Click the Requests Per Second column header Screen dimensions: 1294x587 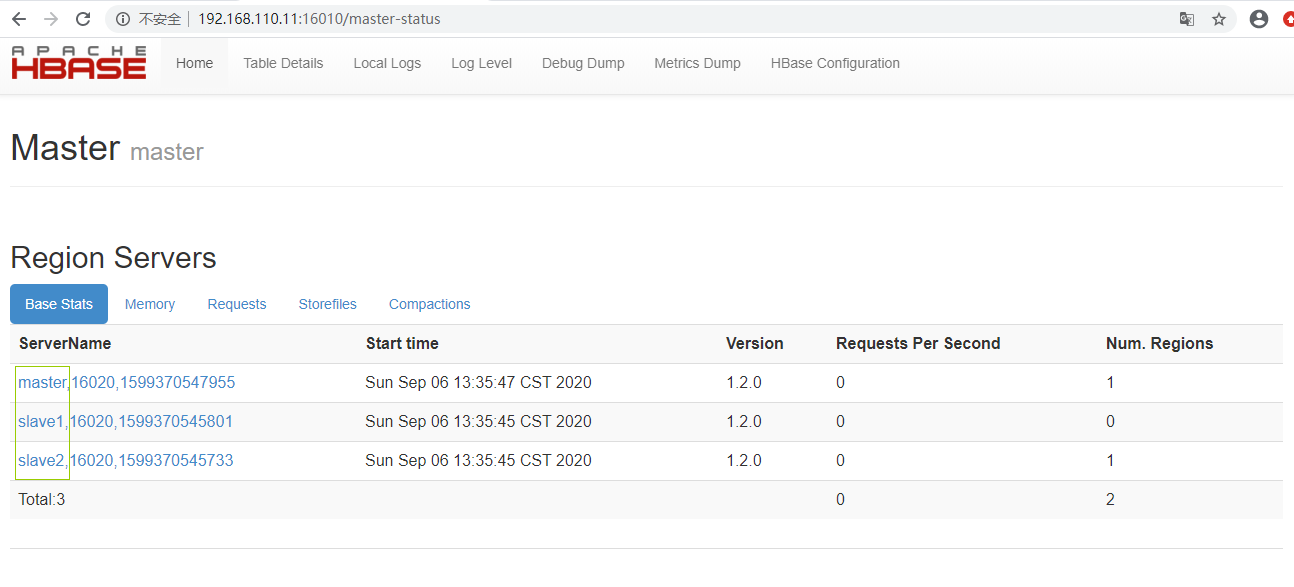pyautogui.click(x=918, y=343)
